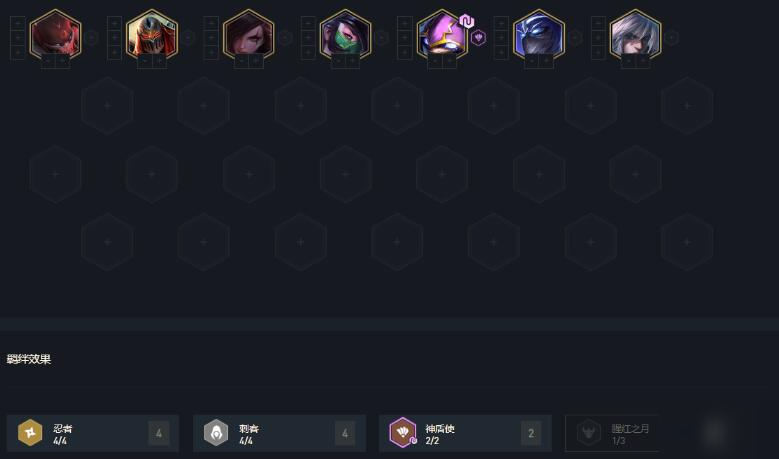Click the 羁绊效果 section heading

click(29, 359)
